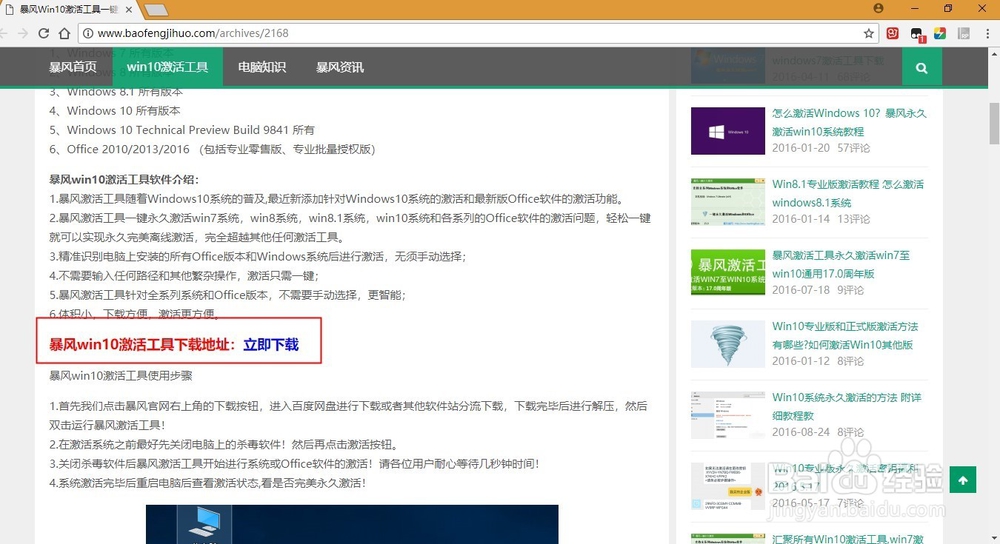
Task: Click the tornado image thumbnail
Action: (x=728, y=344)
